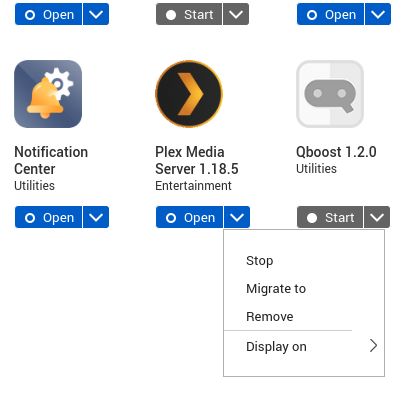Open the Display on submenu
This screenshot has height=414, width=406.
[x=304, y=347]
